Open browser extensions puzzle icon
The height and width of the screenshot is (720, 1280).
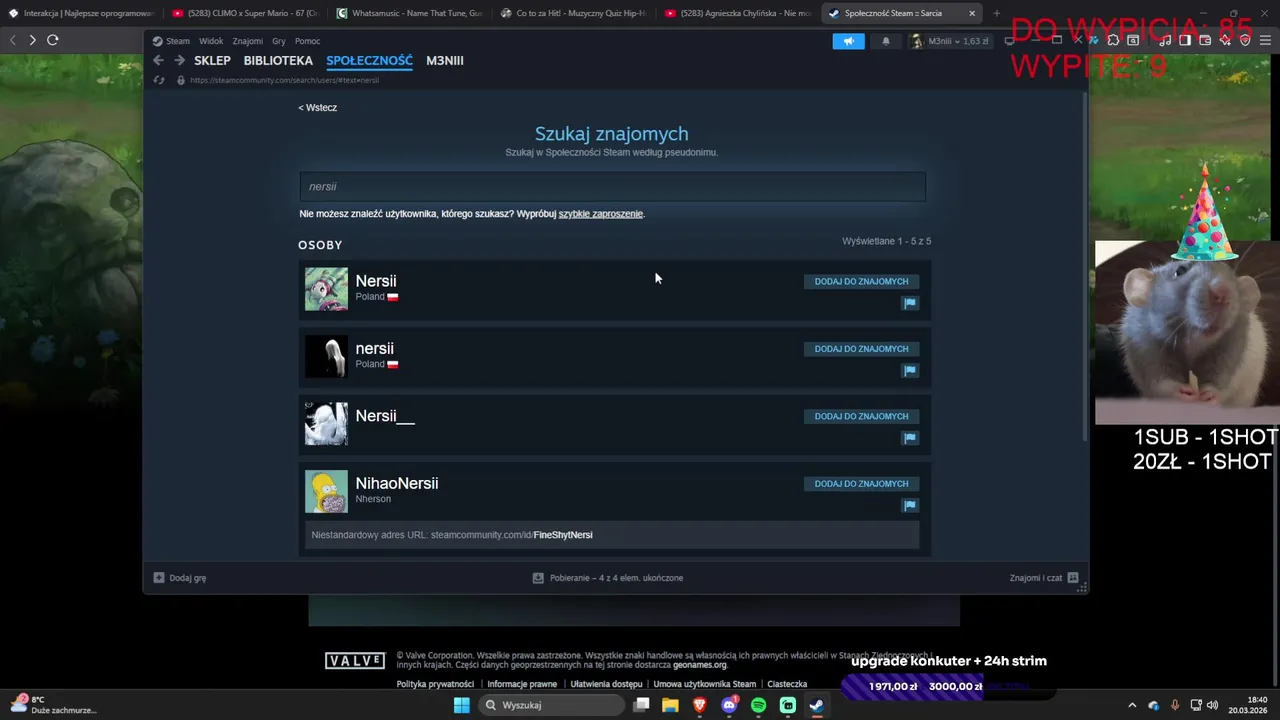[x=1113, y=40]
